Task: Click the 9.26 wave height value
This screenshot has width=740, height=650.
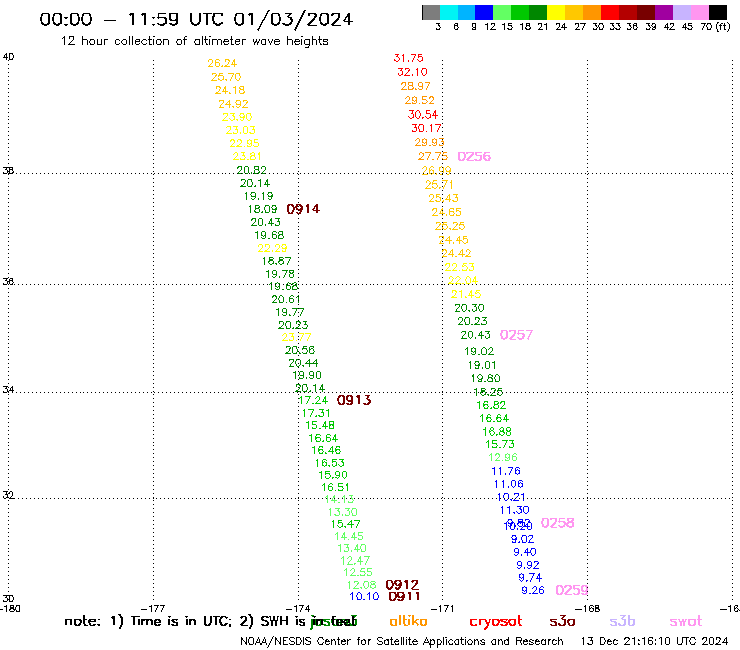Action: (x=532, y=590)
